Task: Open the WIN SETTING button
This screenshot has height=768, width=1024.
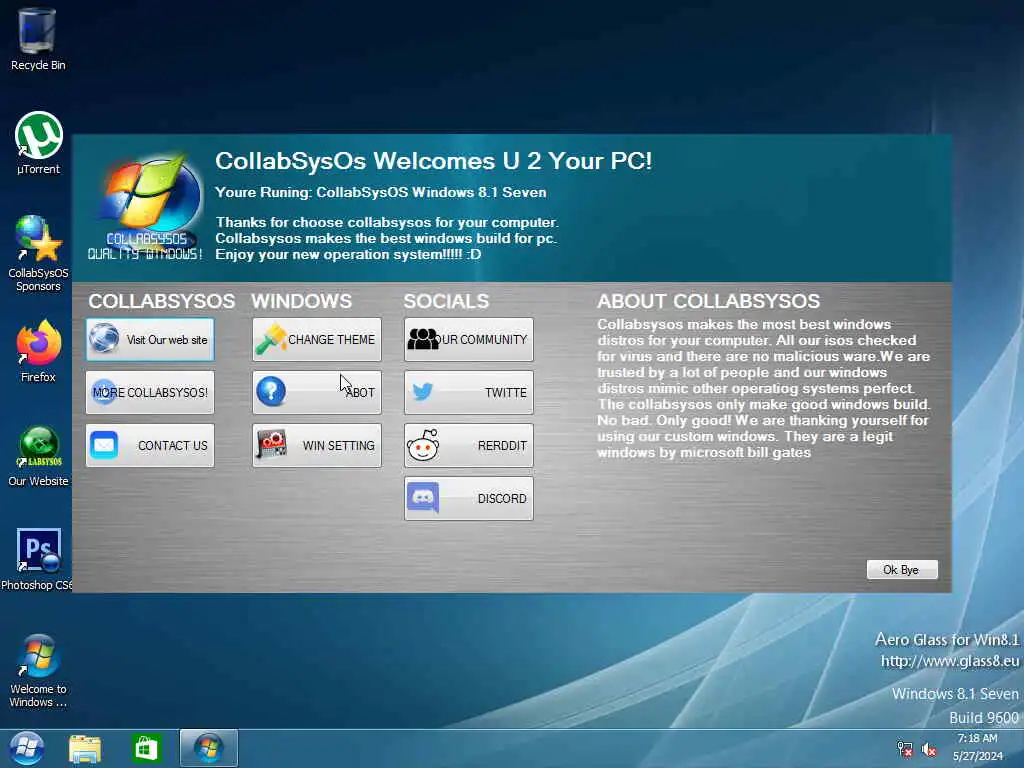Action: pos(317,445)
